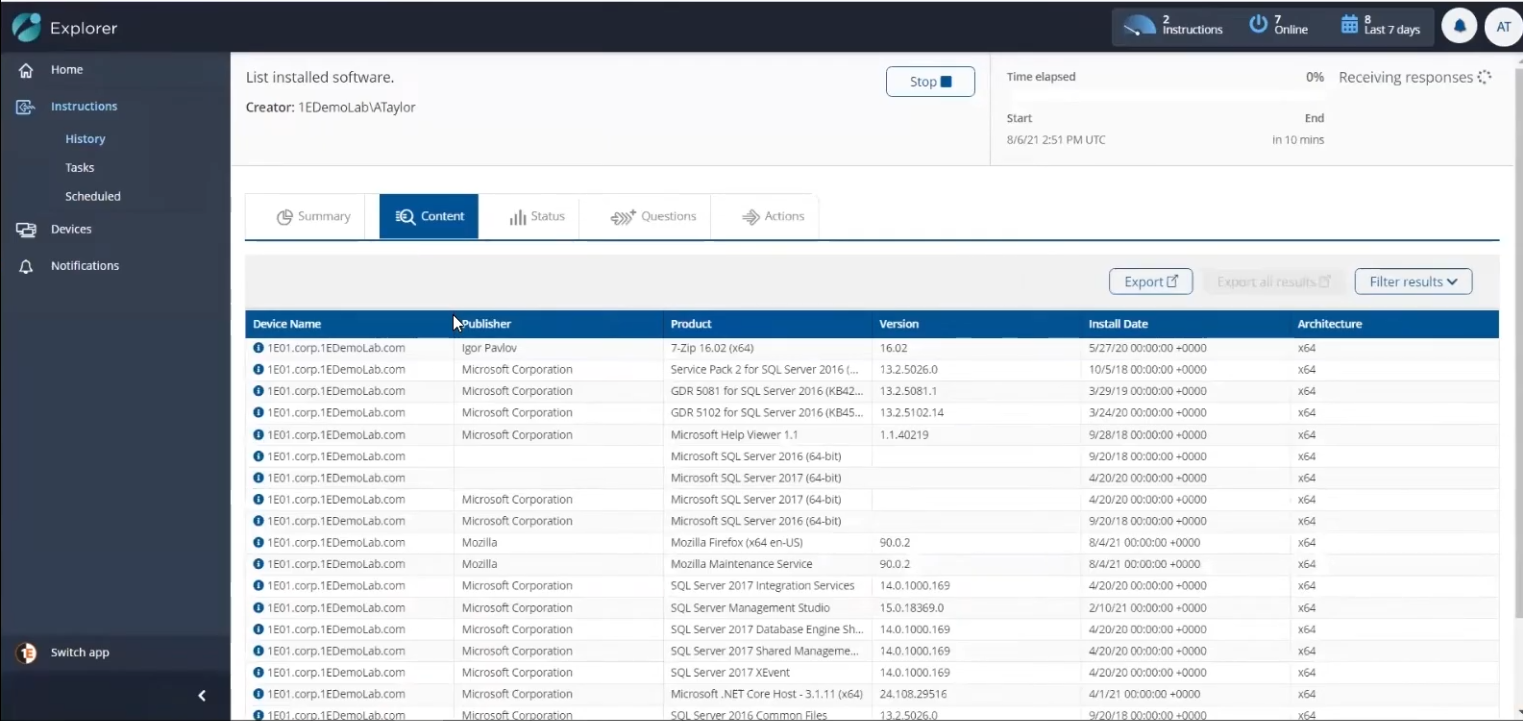Click '7-Zip 16.02 (x64)' product cell
The height and width of the screenshot is (721, 1523).
click(712, 348)
